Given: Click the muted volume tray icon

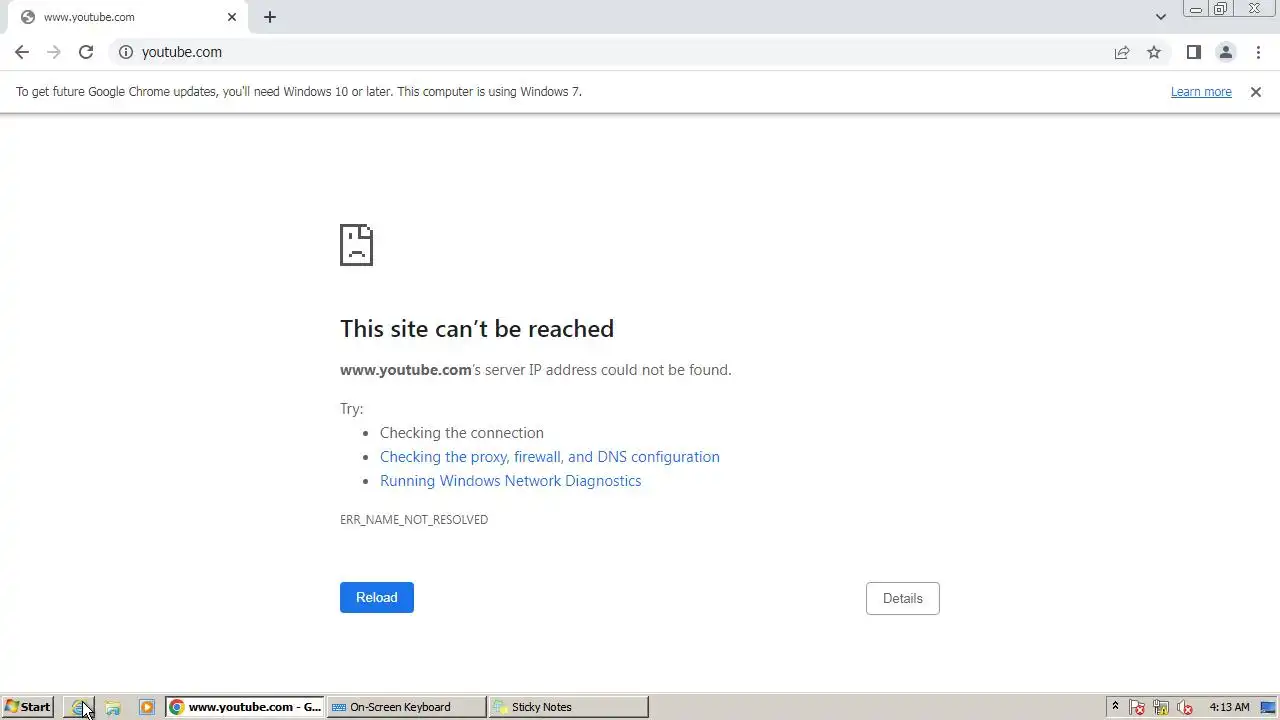Looking at the screenshot, I should [1185, 707].
